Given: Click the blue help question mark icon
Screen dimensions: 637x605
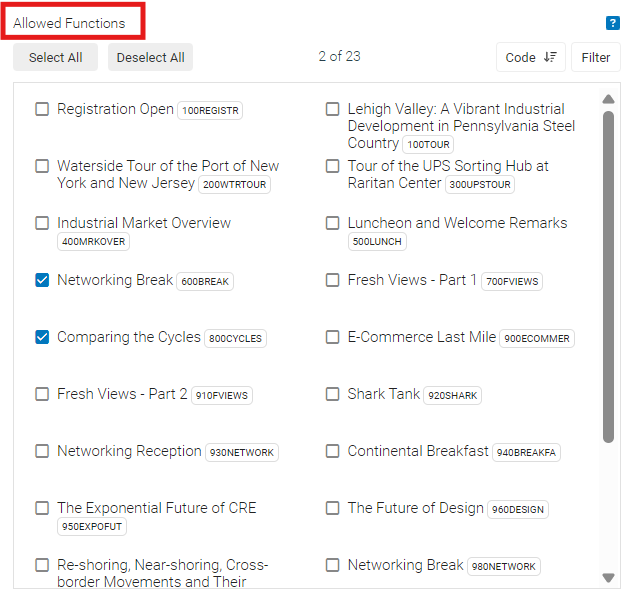Looking at the screenshot, I should pos(613,23).
